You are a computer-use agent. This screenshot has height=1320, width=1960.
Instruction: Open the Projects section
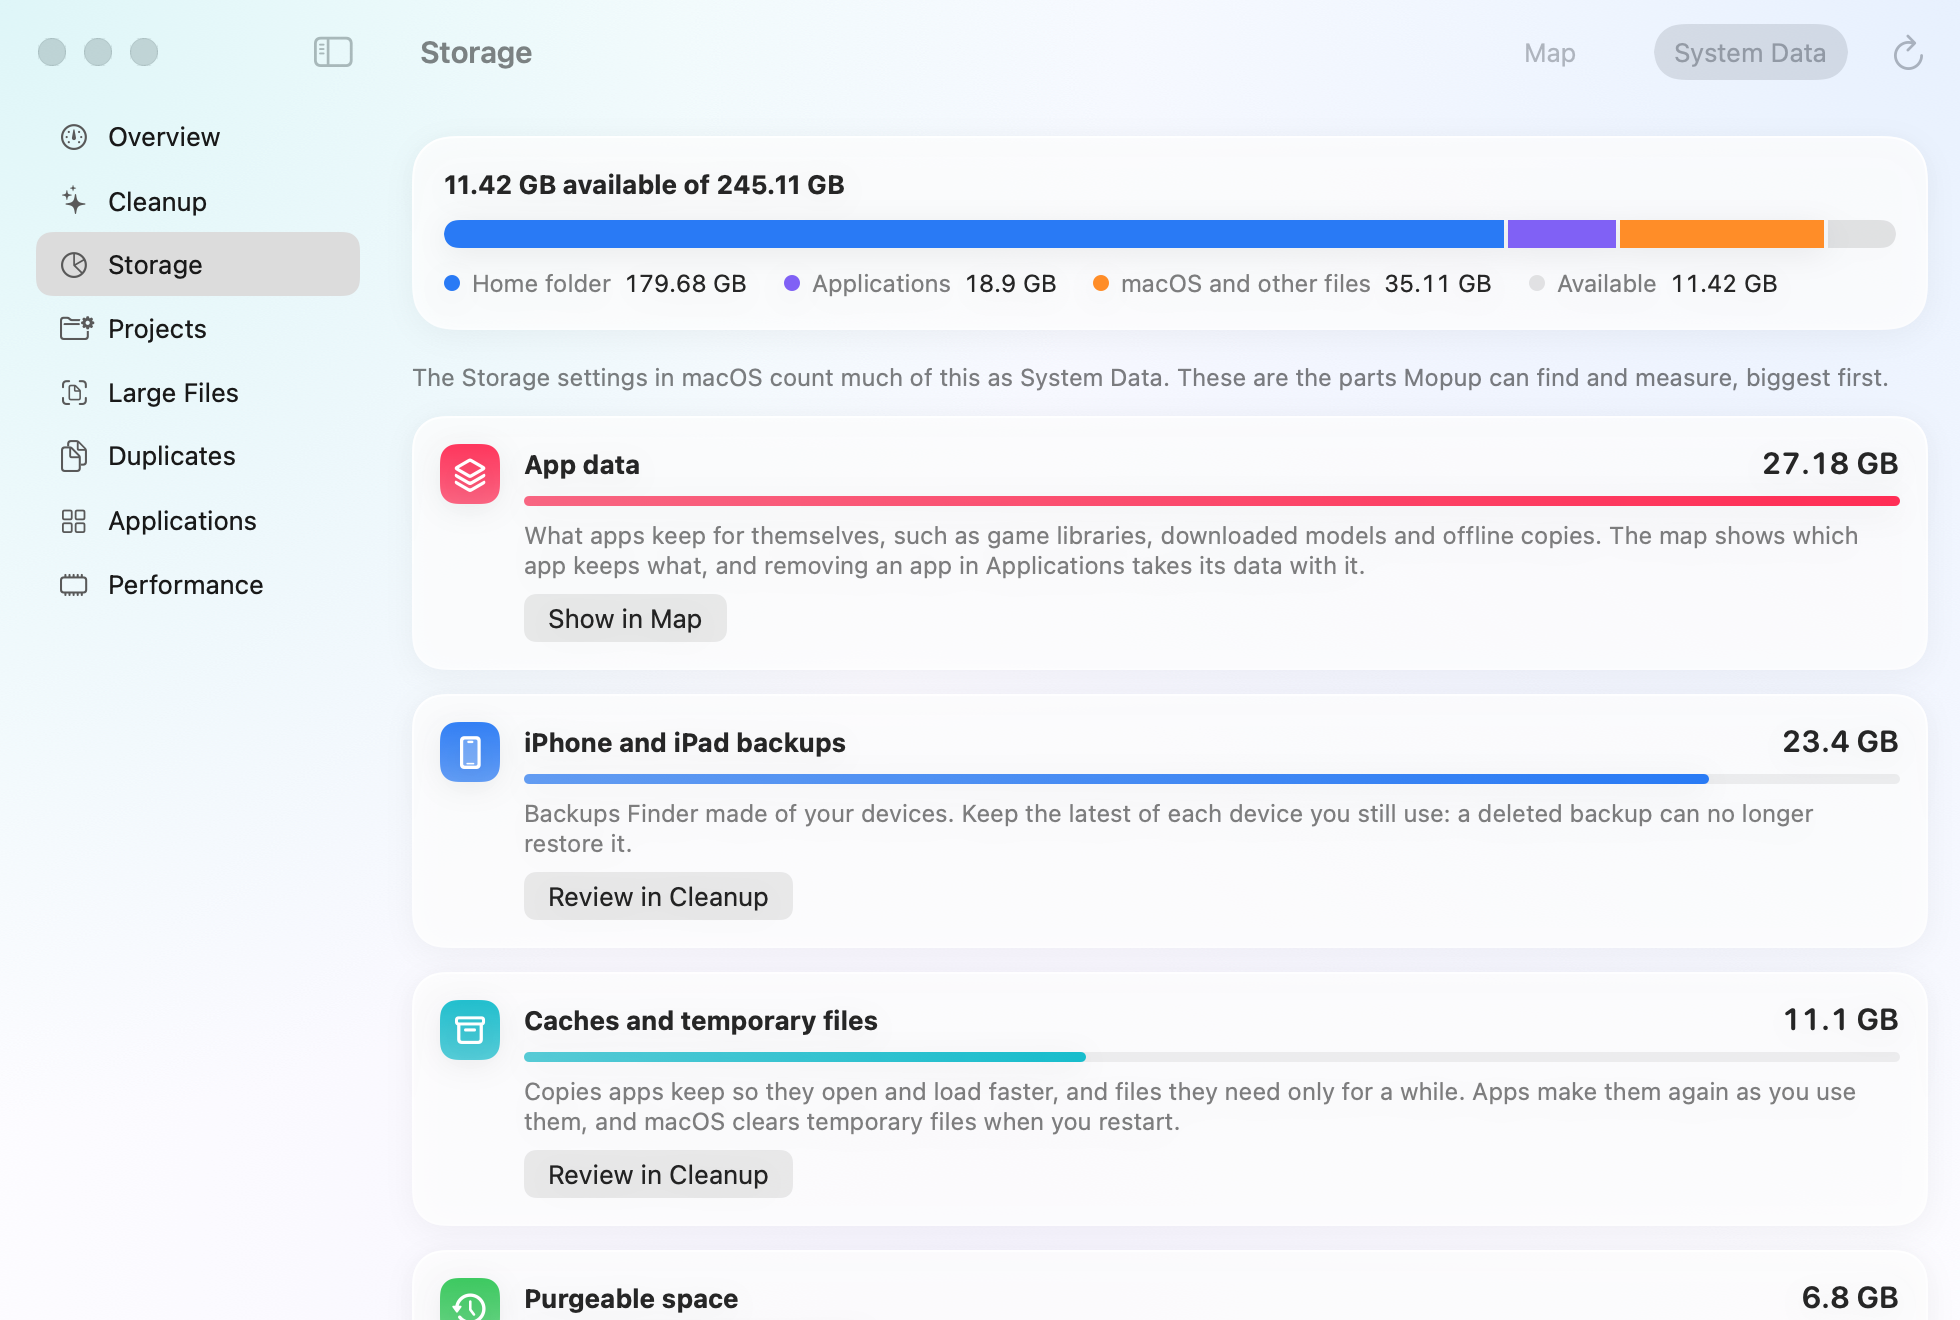tap(198, 328)
